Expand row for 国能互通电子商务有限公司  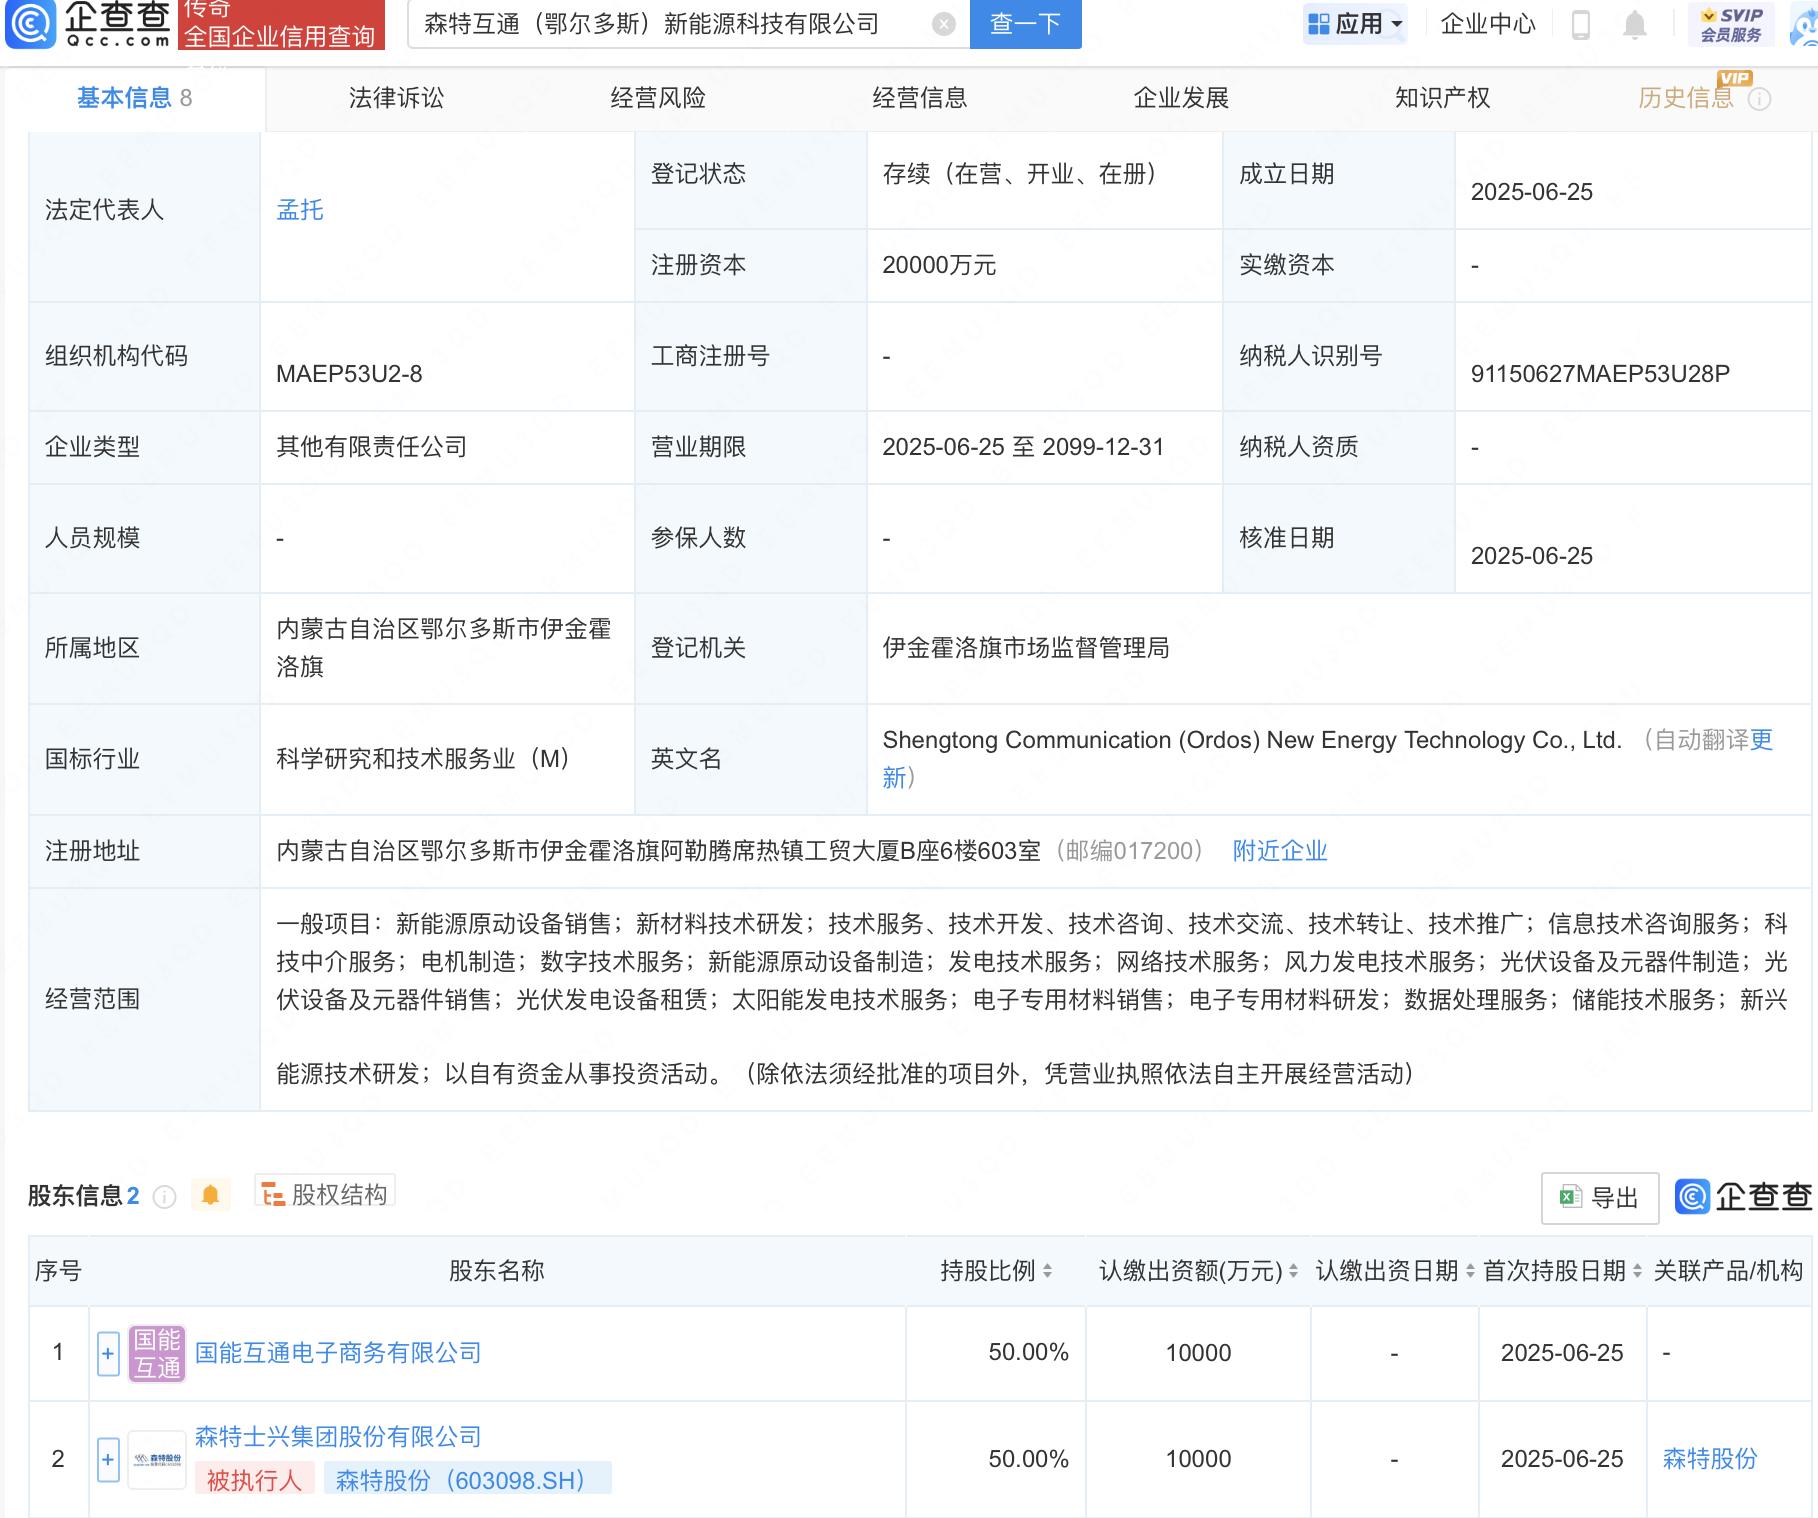point(108,1353)
